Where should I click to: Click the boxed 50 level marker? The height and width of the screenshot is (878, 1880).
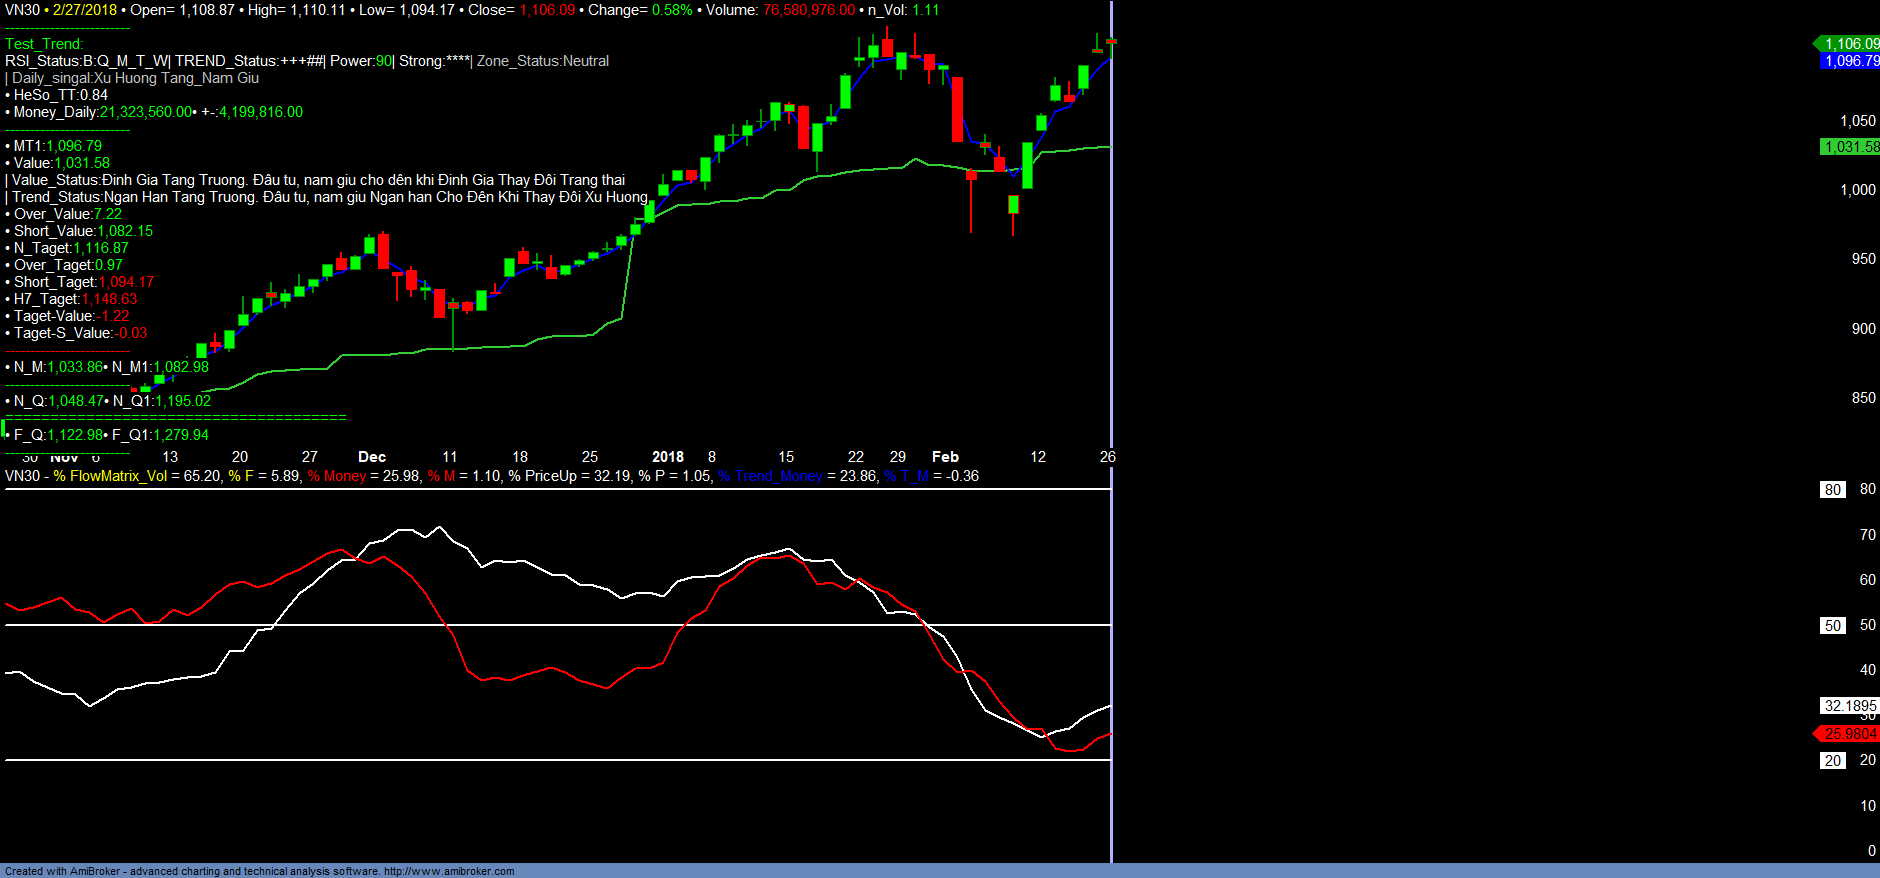pyautogui.click(x=1832, y=626)
